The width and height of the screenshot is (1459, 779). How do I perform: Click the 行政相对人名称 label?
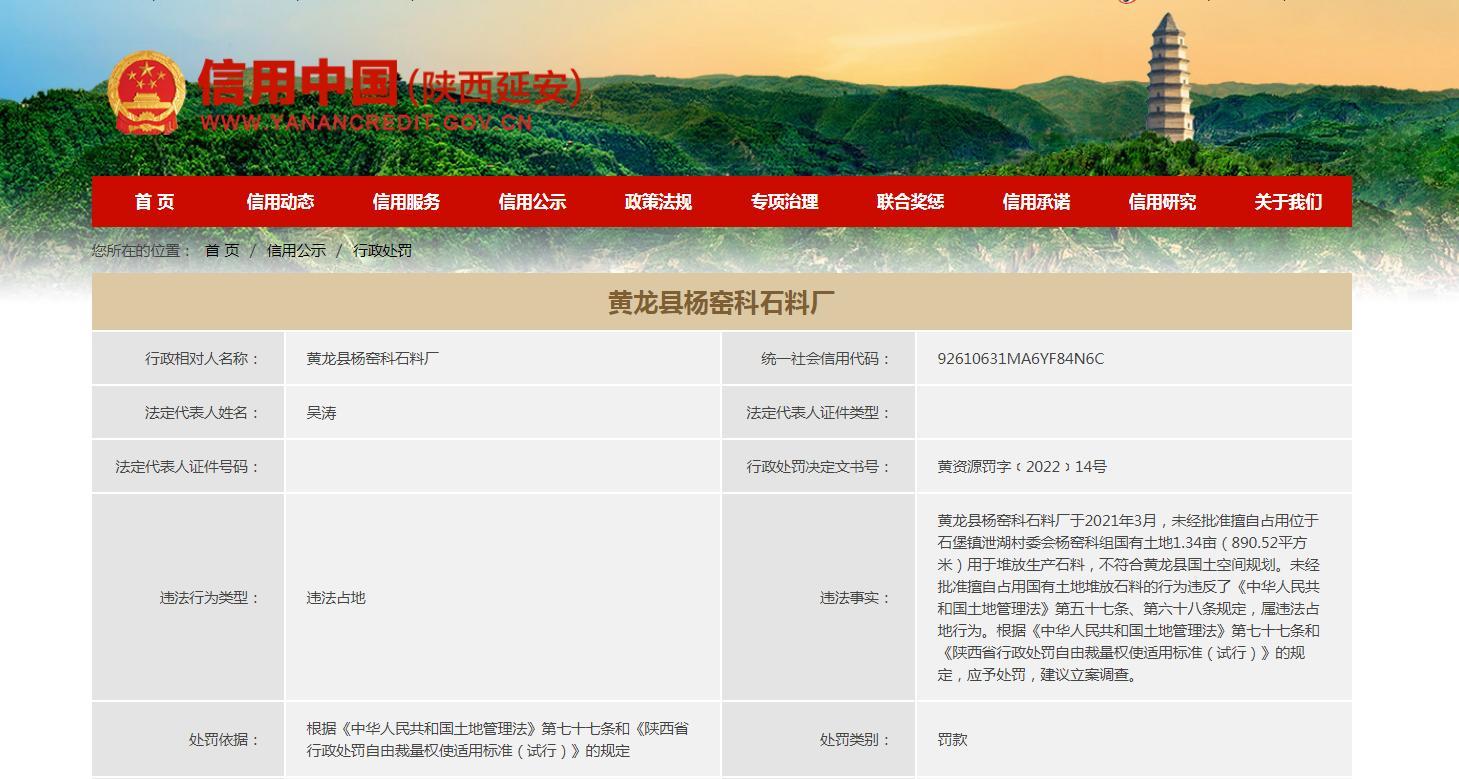(x=203, y=359)
